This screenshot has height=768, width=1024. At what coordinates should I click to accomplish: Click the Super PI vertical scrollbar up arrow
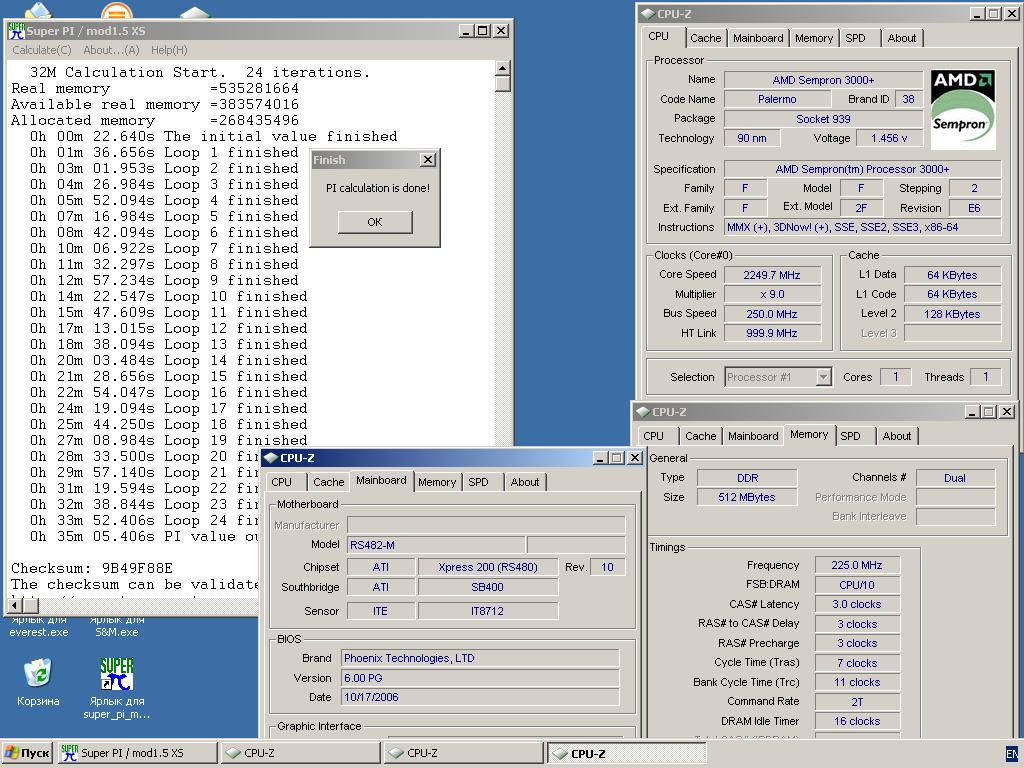(502, 68)
